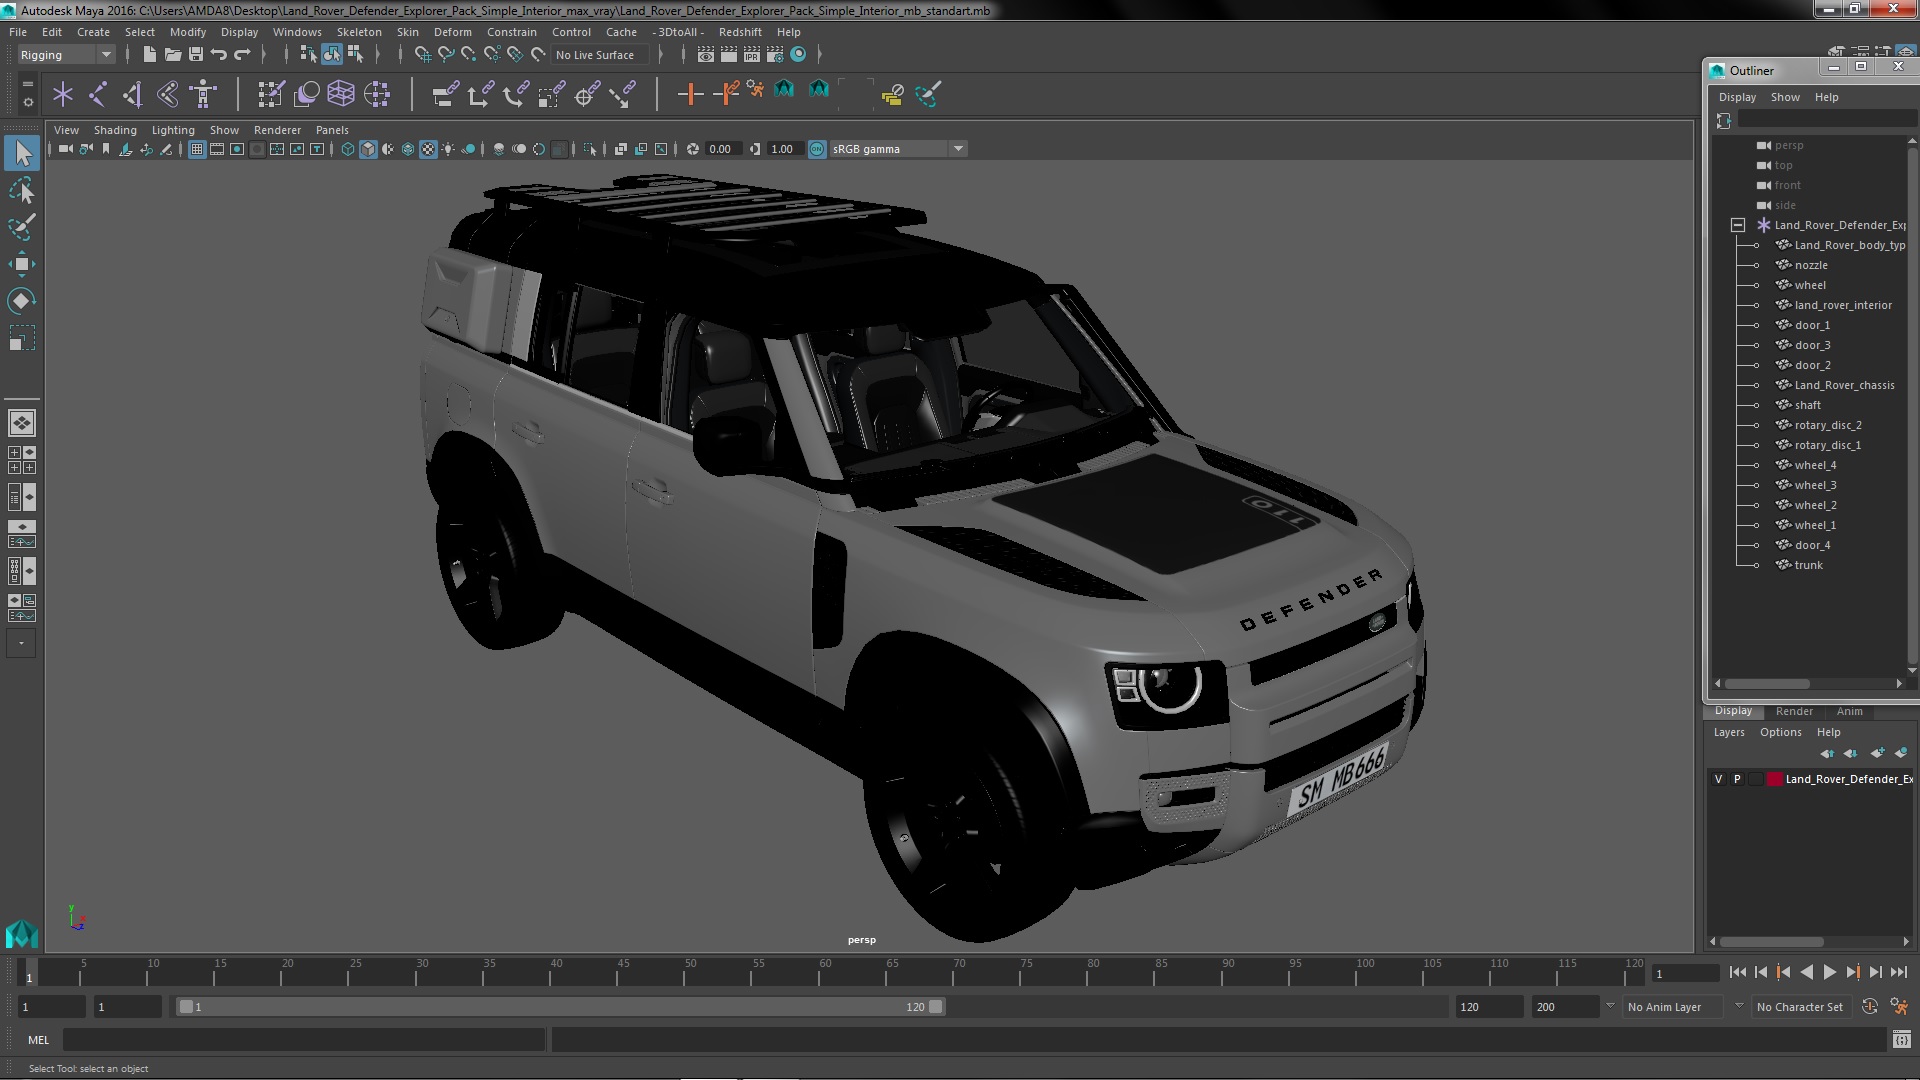Open Options menu in layer editor
Screen dimensions: 1920x1080
point(1781,732)
